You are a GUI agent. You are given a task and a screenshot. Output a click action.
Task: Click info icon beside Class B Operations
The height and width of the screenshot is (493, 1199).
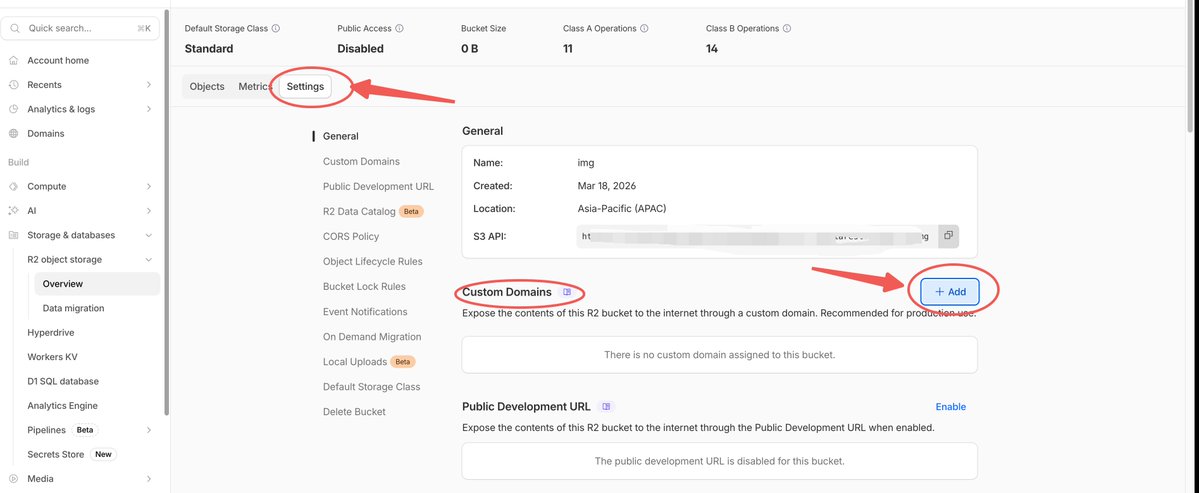(788, 29)
